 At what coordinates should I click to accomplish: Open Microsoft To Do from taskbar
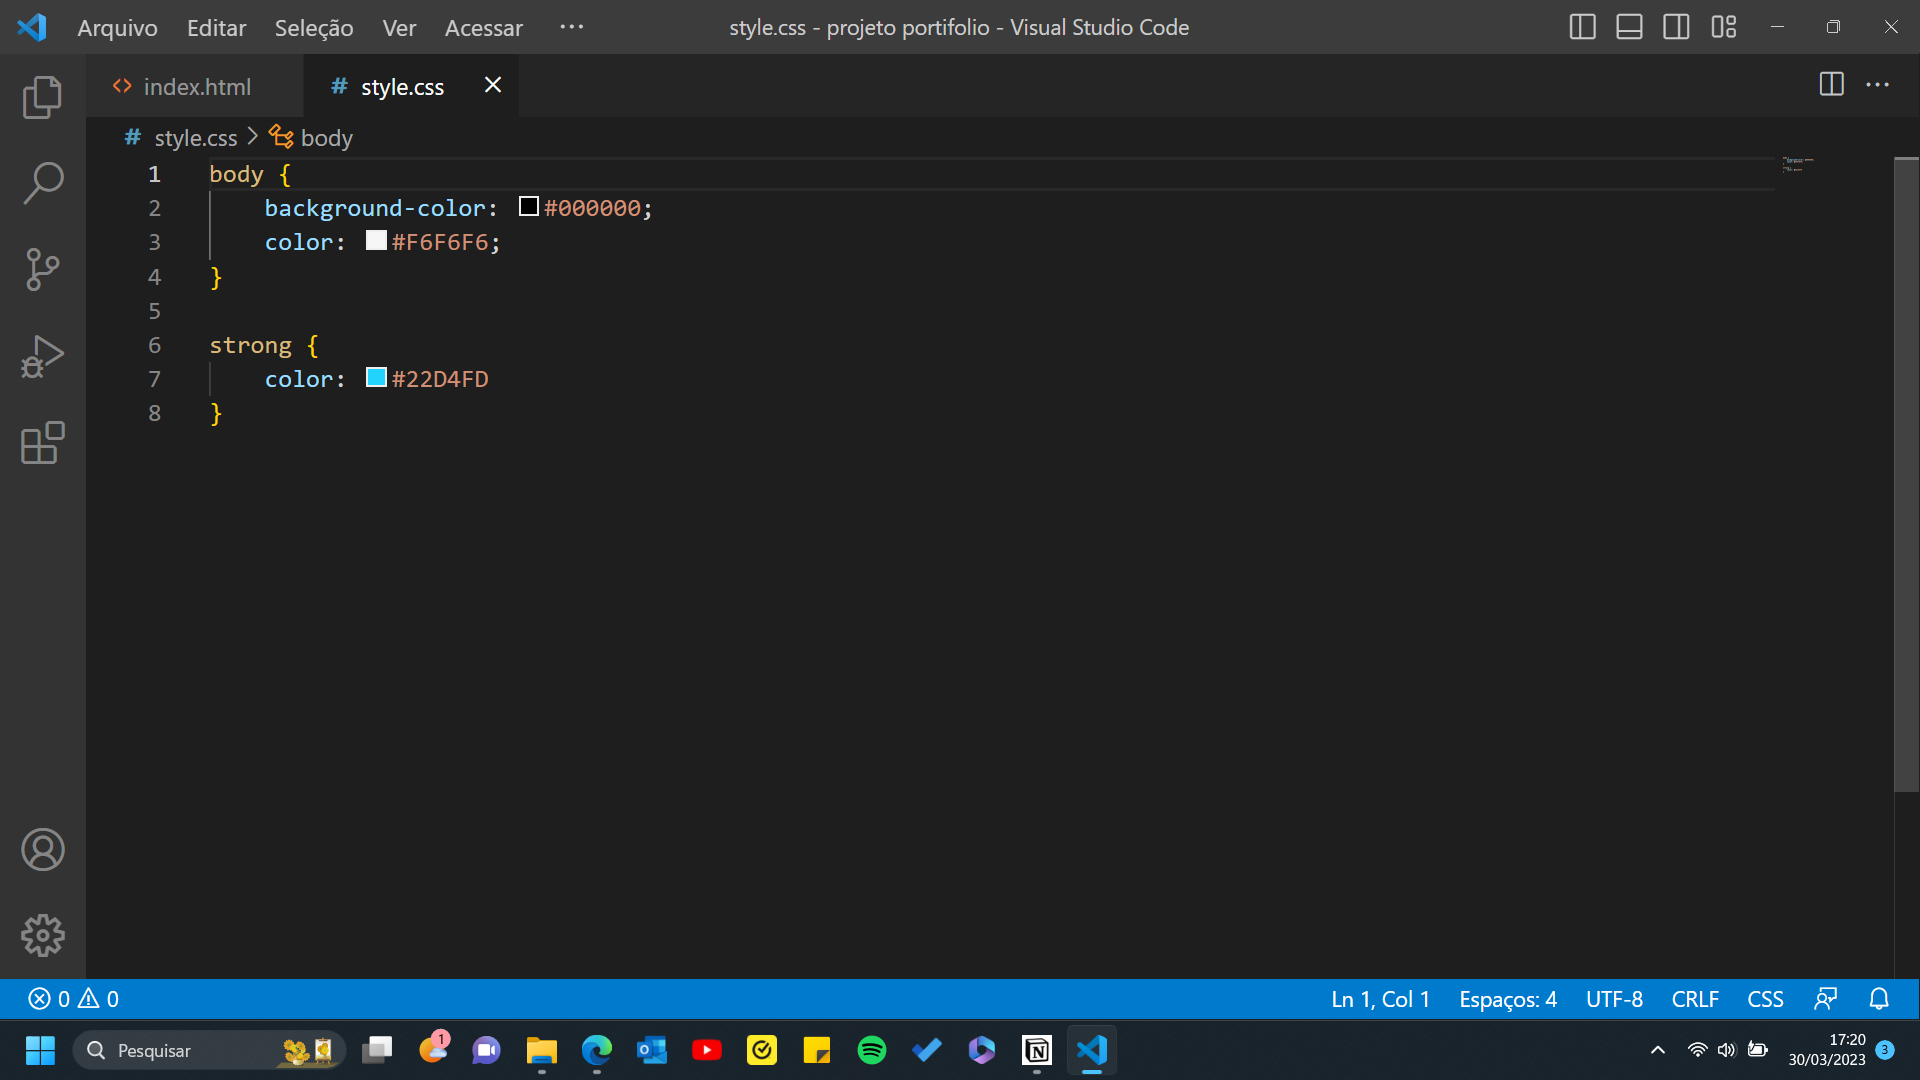[927, 1050]
